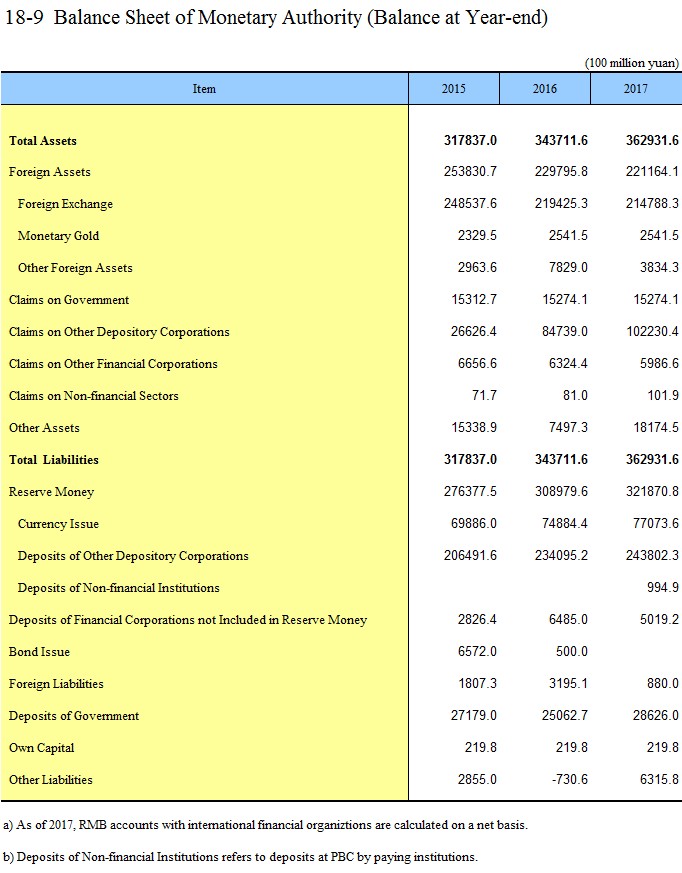
Task: Click 'Deposits of Other Depository Corporations' label
Action: [133, 556]
